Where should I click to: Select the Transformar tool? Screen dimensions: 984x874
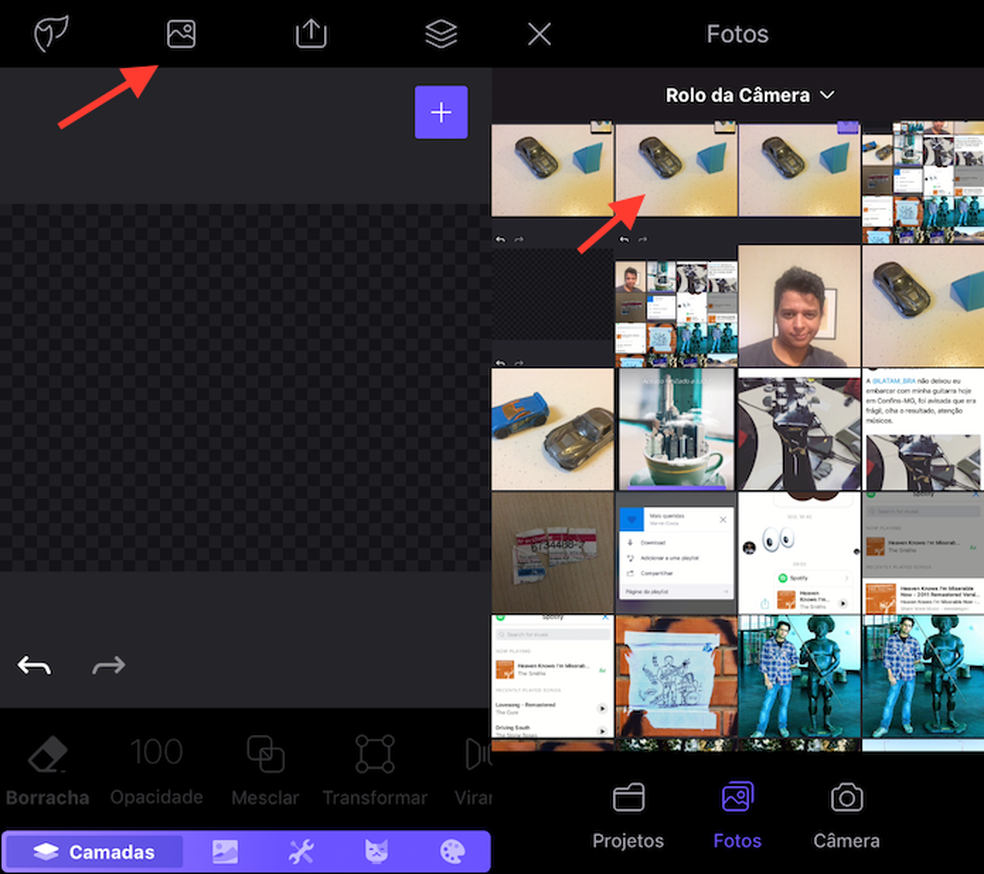tap(375, 770)
